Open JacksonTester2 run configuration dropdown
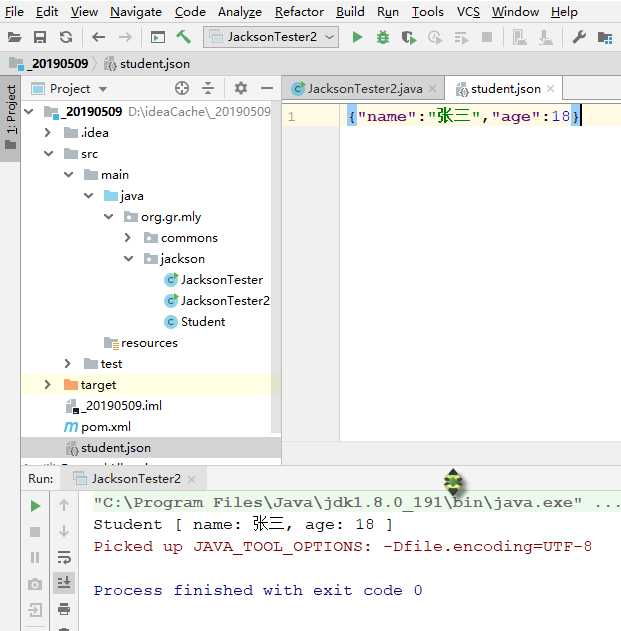 pos(271,37)
